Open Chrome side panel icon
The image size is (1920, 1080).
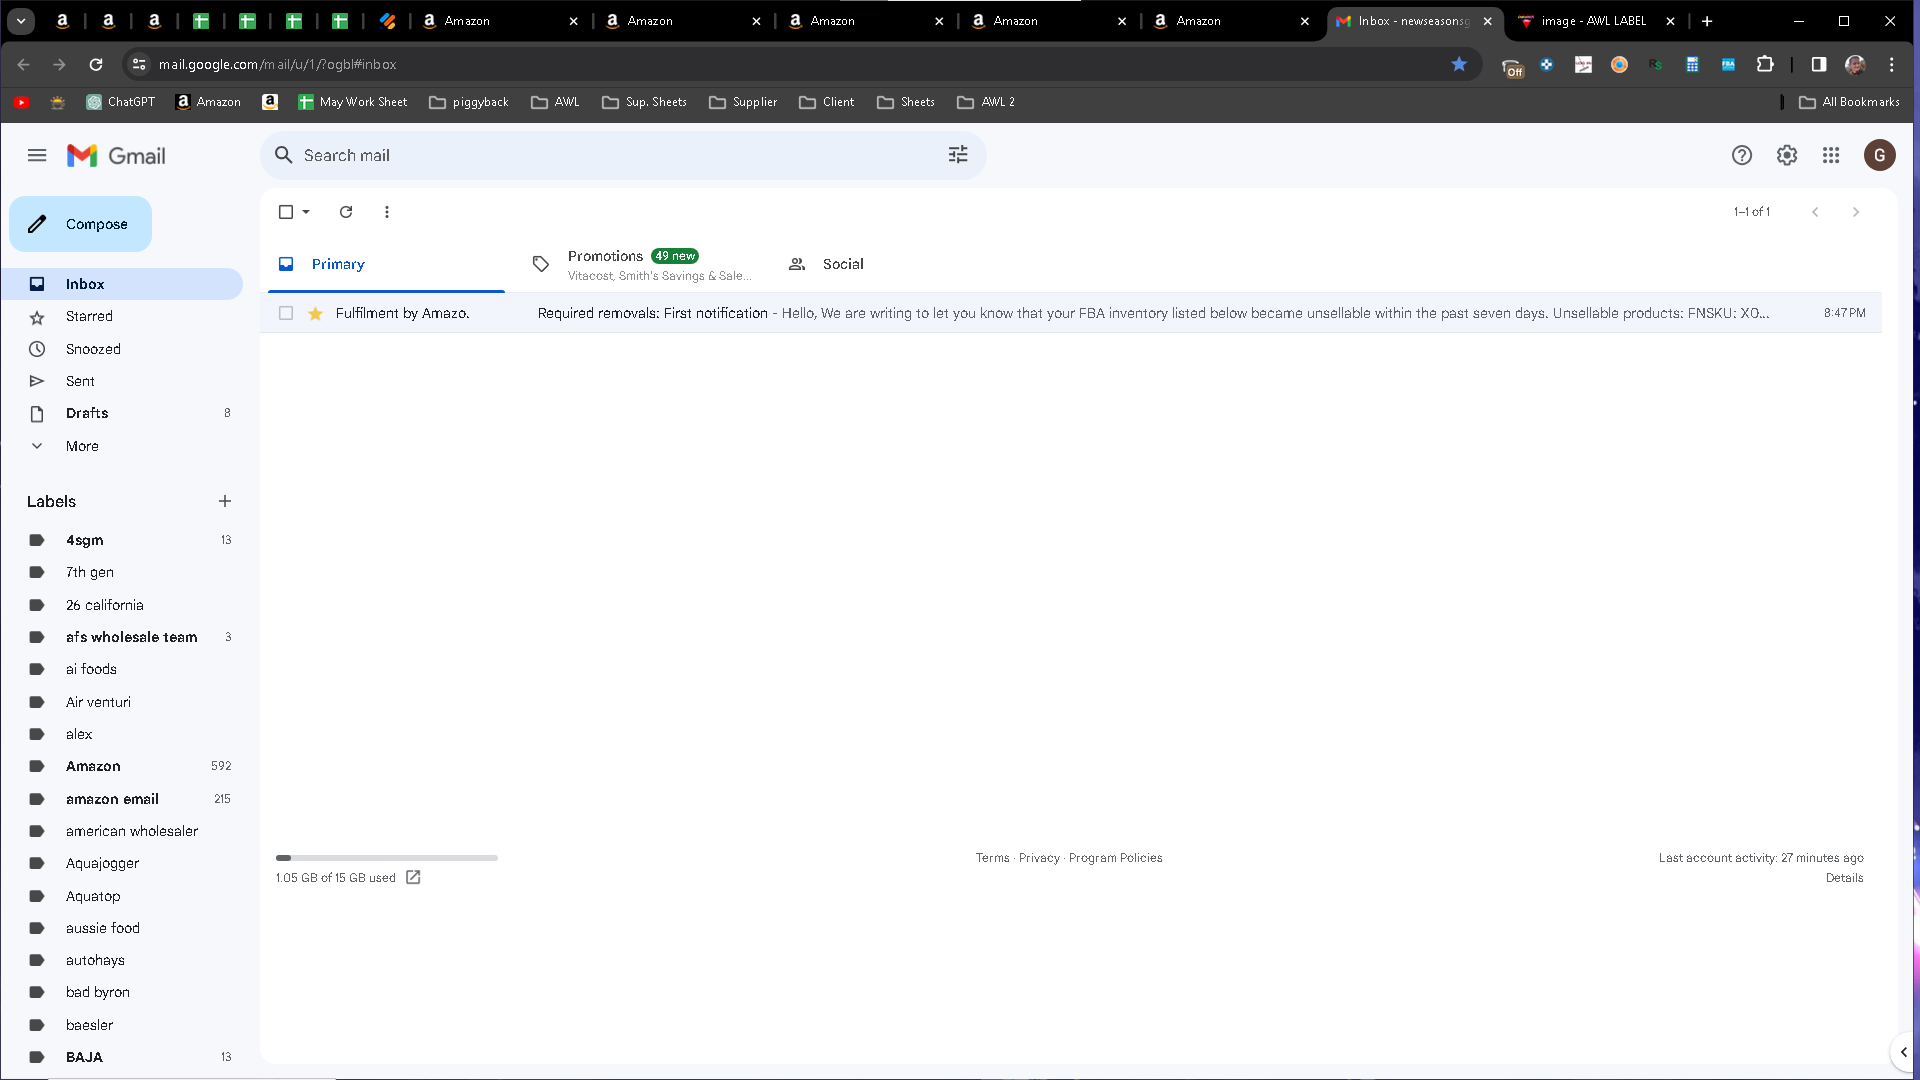click(x=1819, y=64)
